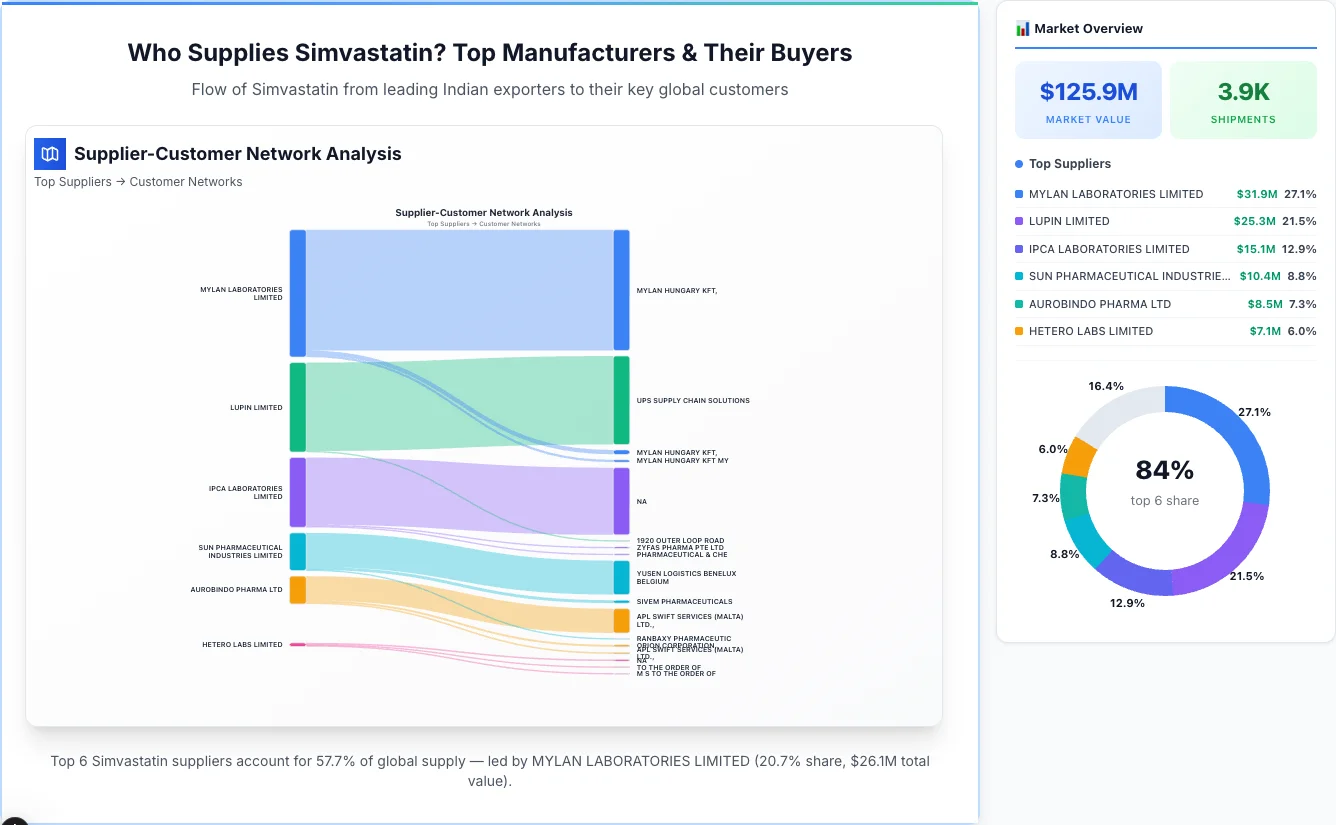This screenshot has width=1336, height=825.
Task: Click the green color swatch beside AUROBINDO PHARMA LTD
Action: click(x=1019, y=304)
